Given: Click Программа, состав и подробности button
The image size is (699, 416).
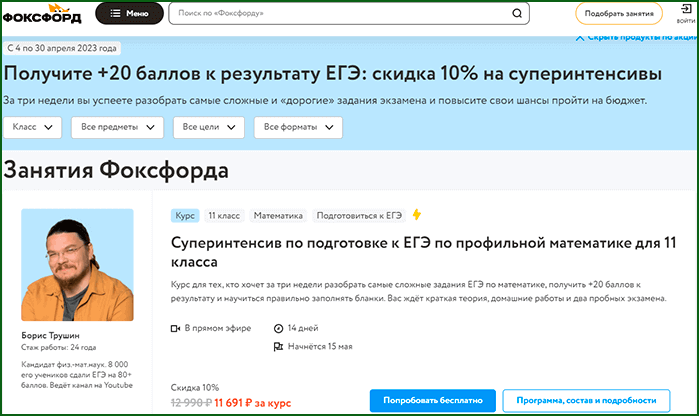Looking at the screenshot, I should tap(586, 400).
